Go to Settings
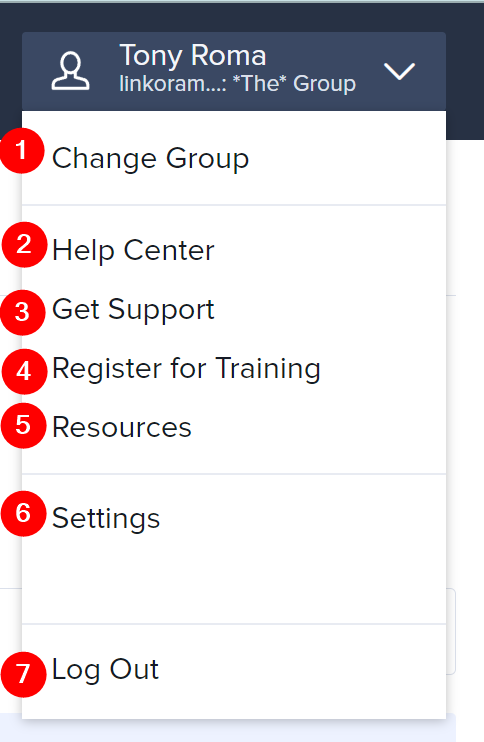 click(x=106, y=519)
